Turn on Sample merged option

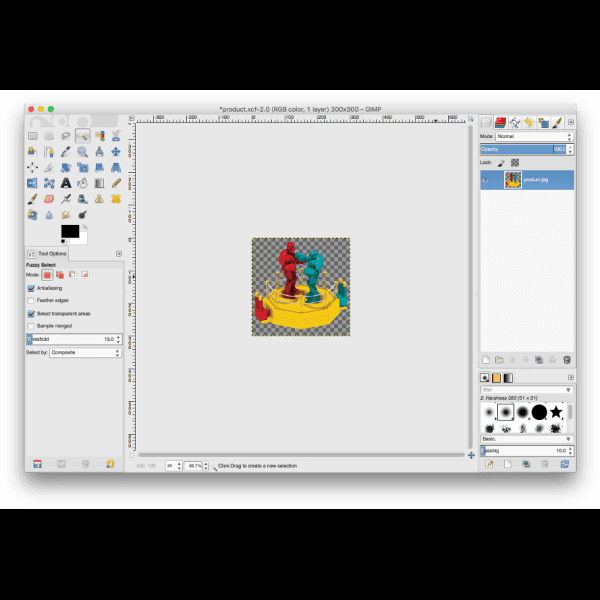(31, 326)
